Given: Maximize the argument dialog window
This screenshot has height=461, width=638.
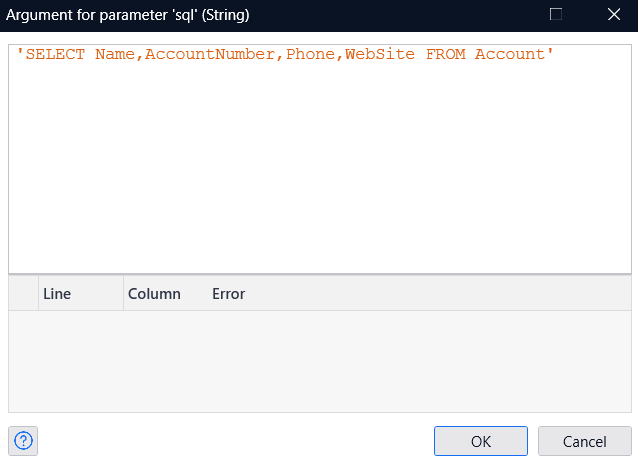Looking at the screenshot, I should tap(556, 15).
